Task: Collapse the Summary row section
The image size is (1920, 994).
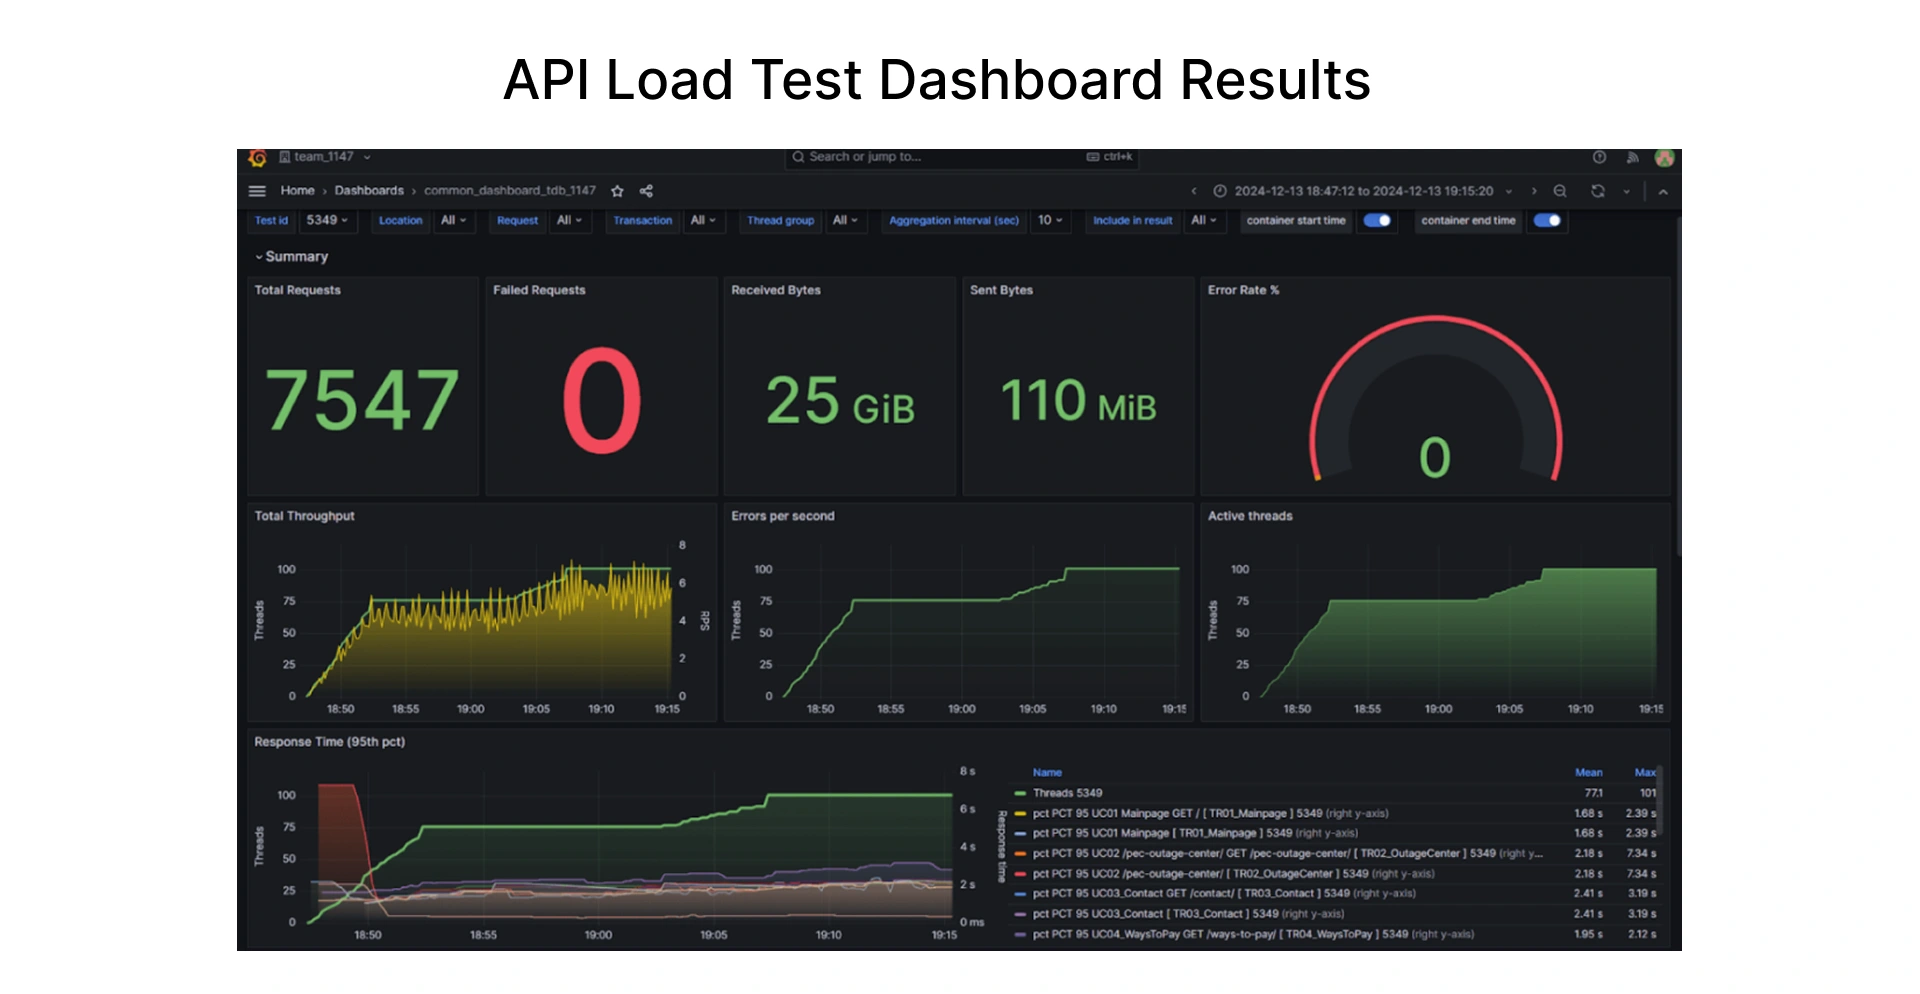Action: tap(291, 257)
